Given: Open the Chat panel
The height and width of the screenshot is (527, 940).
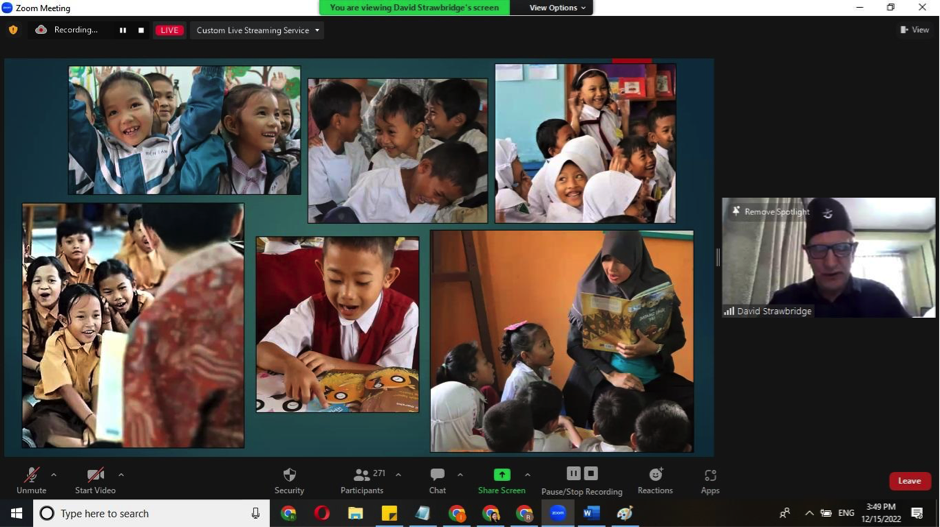Looking at the screenshot, I should (438, 481).
